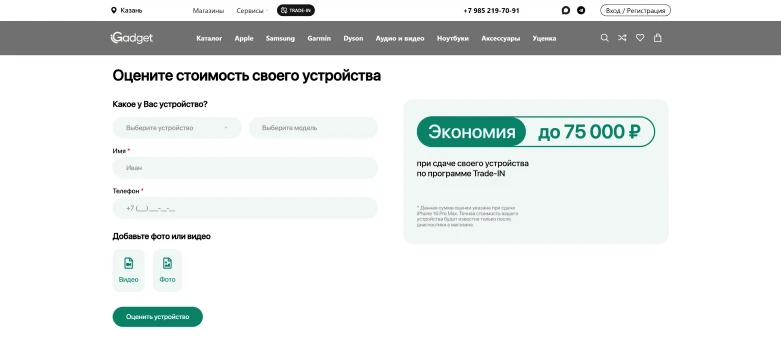The image size is (781, 360).
Task: Open the Выберите модель selector
Action: pos(313,127)
